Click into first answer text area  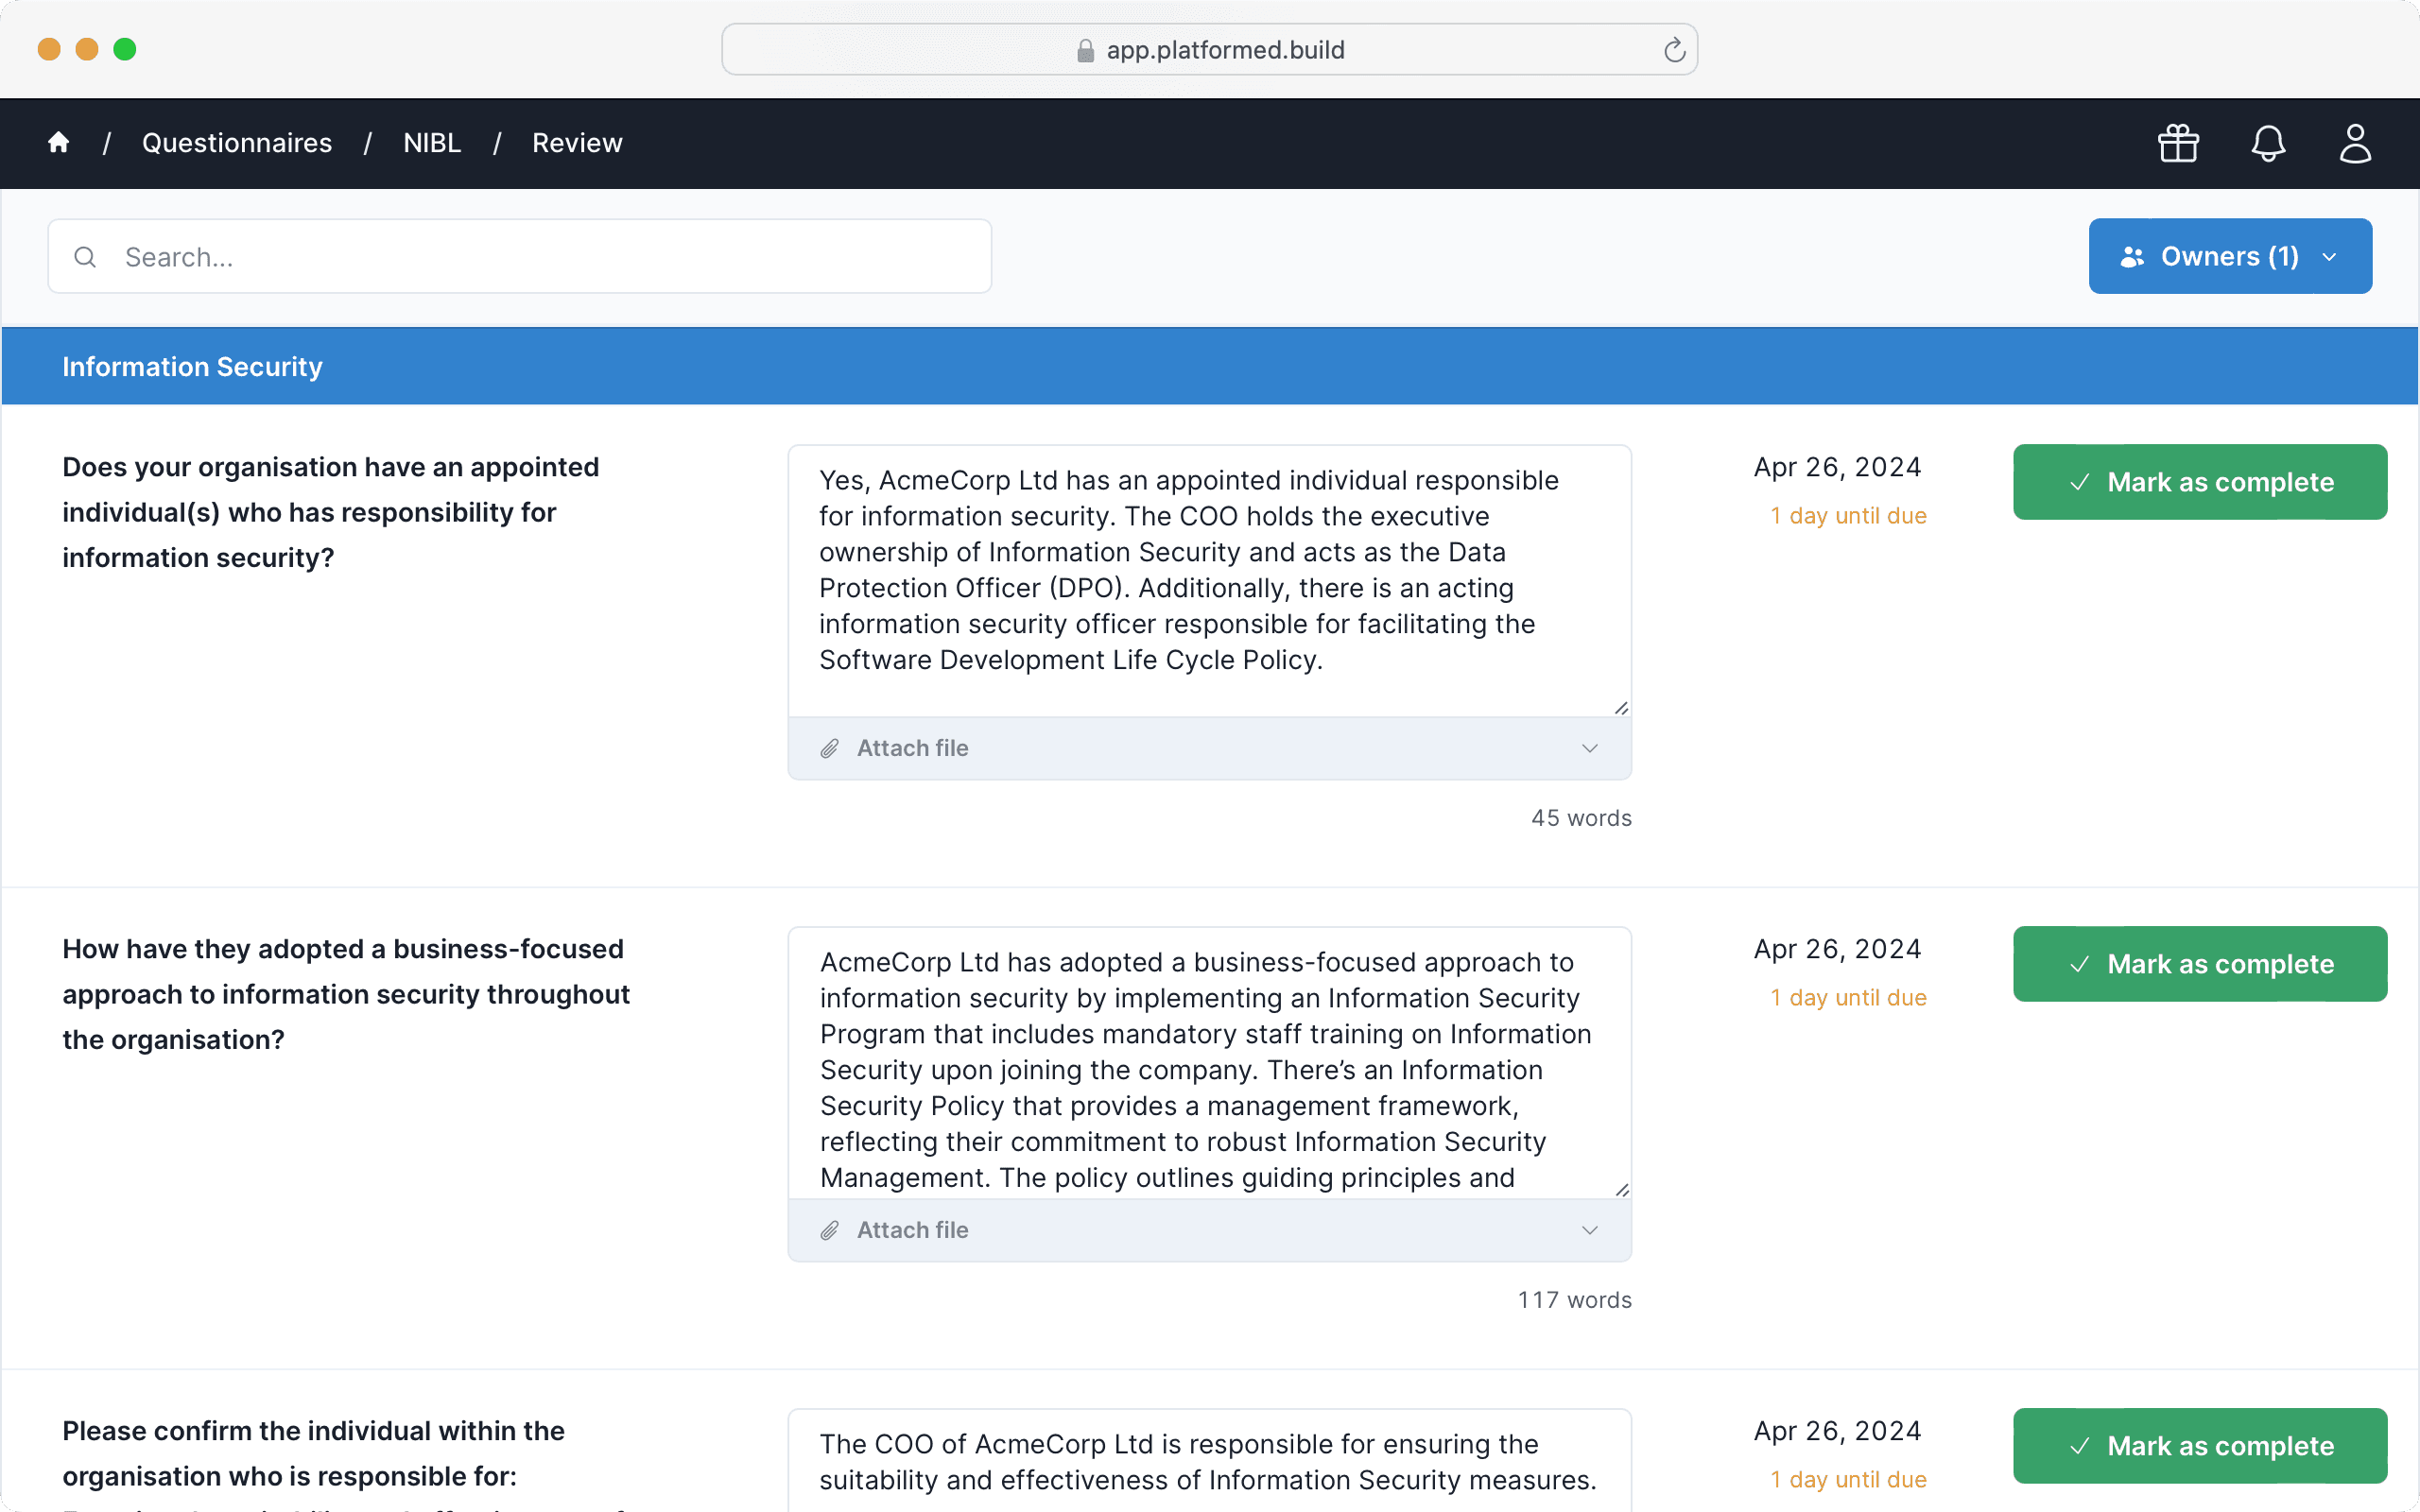point(1208,580)
